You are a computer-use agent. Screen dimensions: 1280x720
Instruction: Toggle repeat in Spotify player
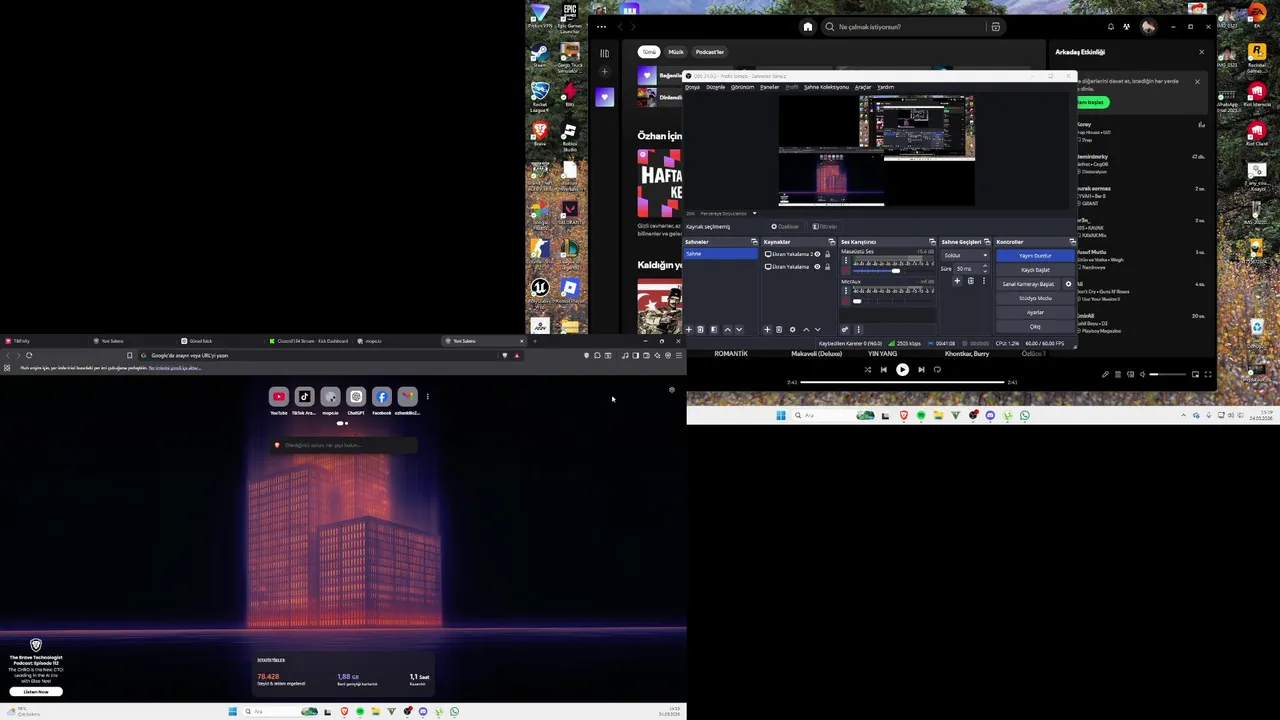(937, 370)
